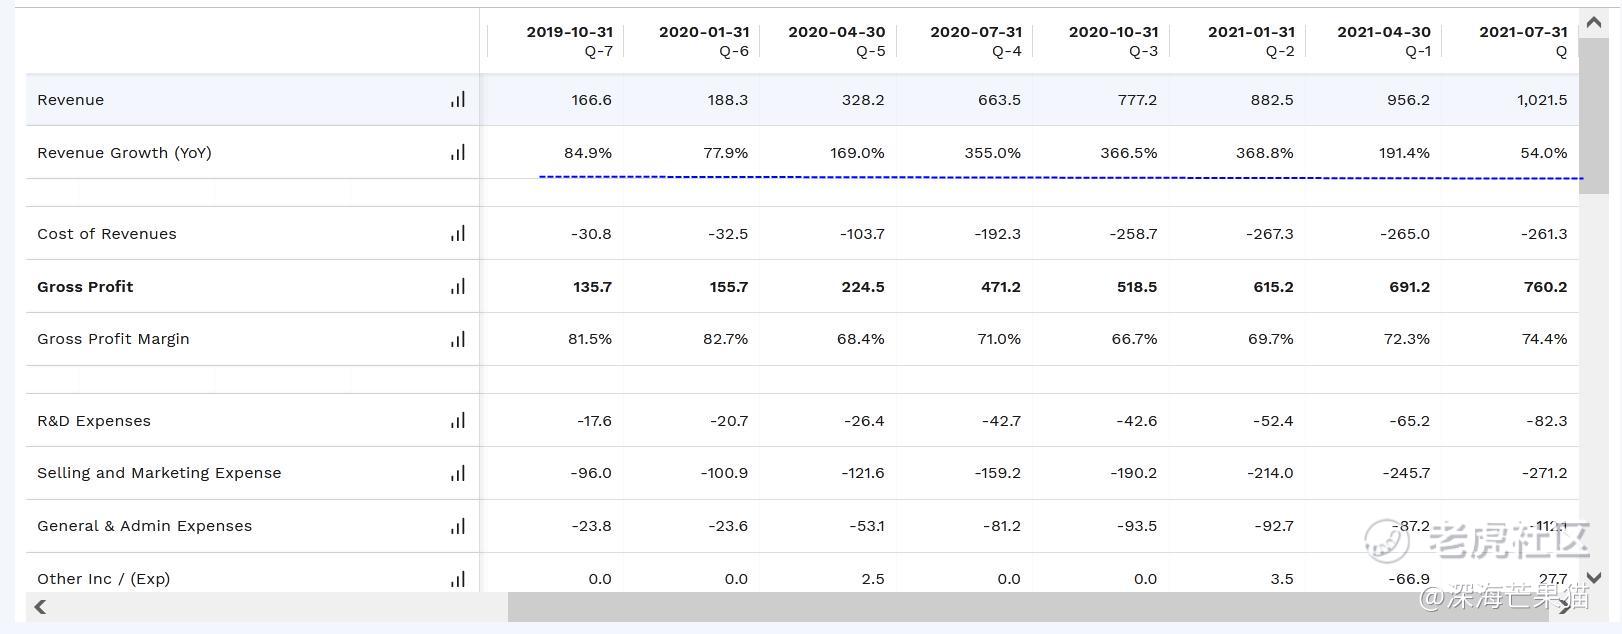Select the 368.8% revenue growth cell

(x=1265, y=153)
